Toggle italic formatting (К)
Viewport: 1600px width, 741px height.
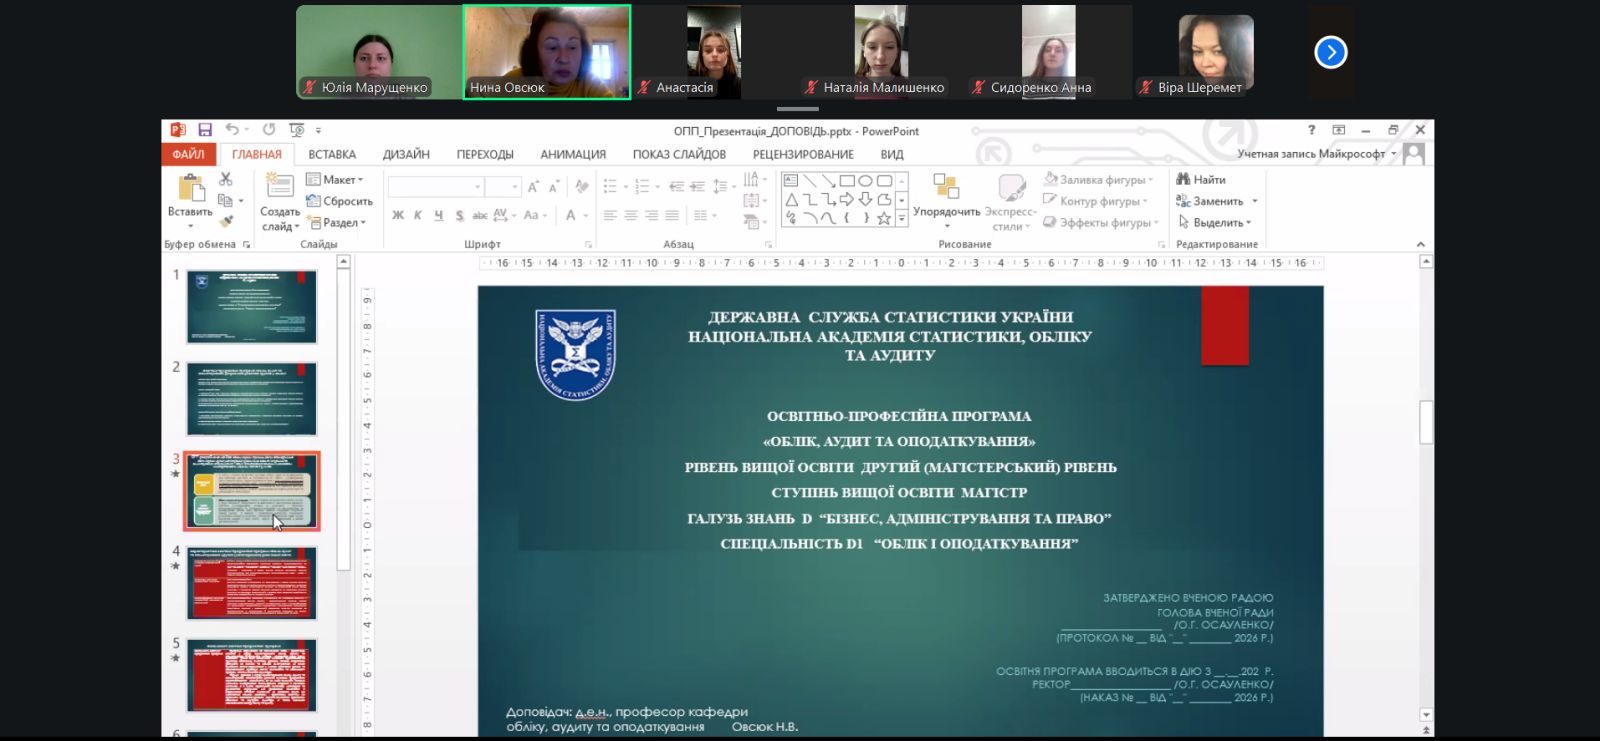point(418,215)
